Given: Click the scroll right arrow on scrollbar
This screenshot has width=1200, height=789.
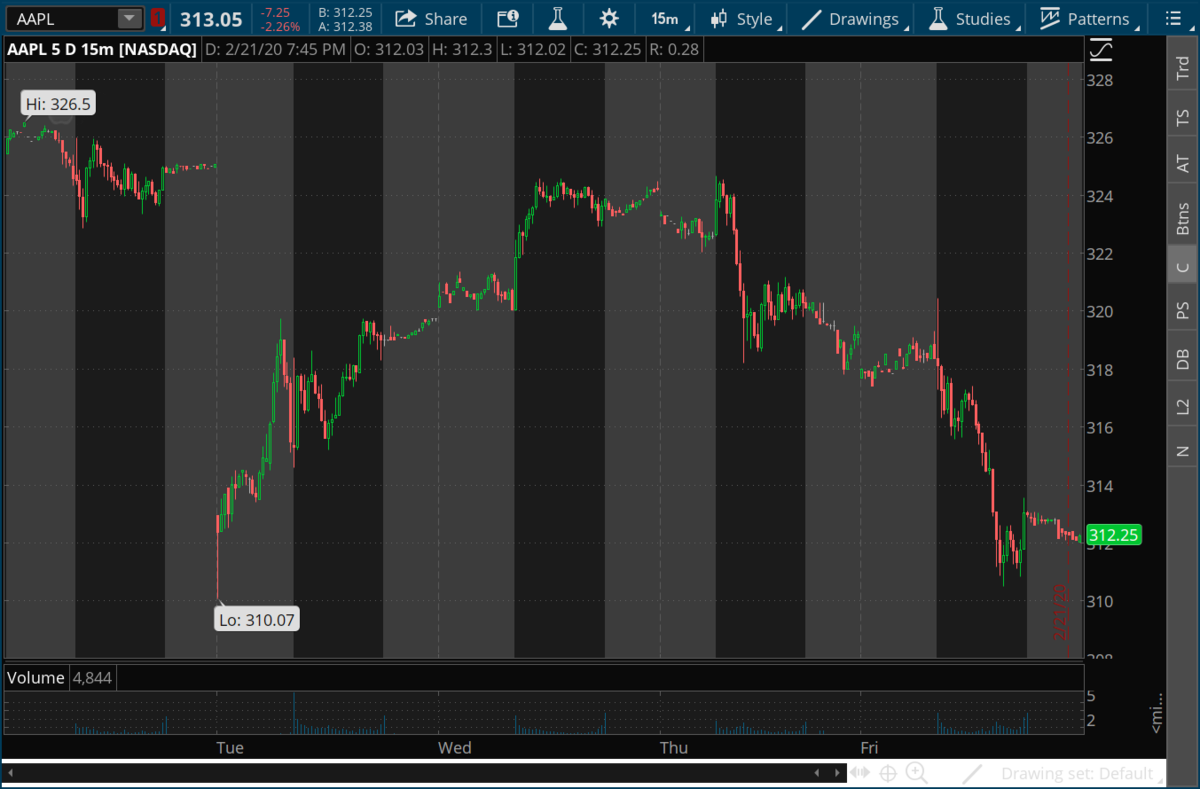Looking at the screenshot, I should pos(839,773).
